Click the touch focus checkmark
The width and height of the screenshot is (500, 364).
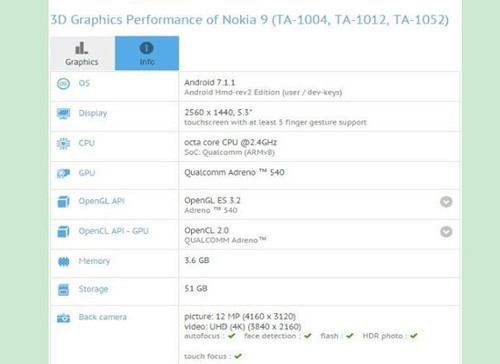[x=238, y=356]
